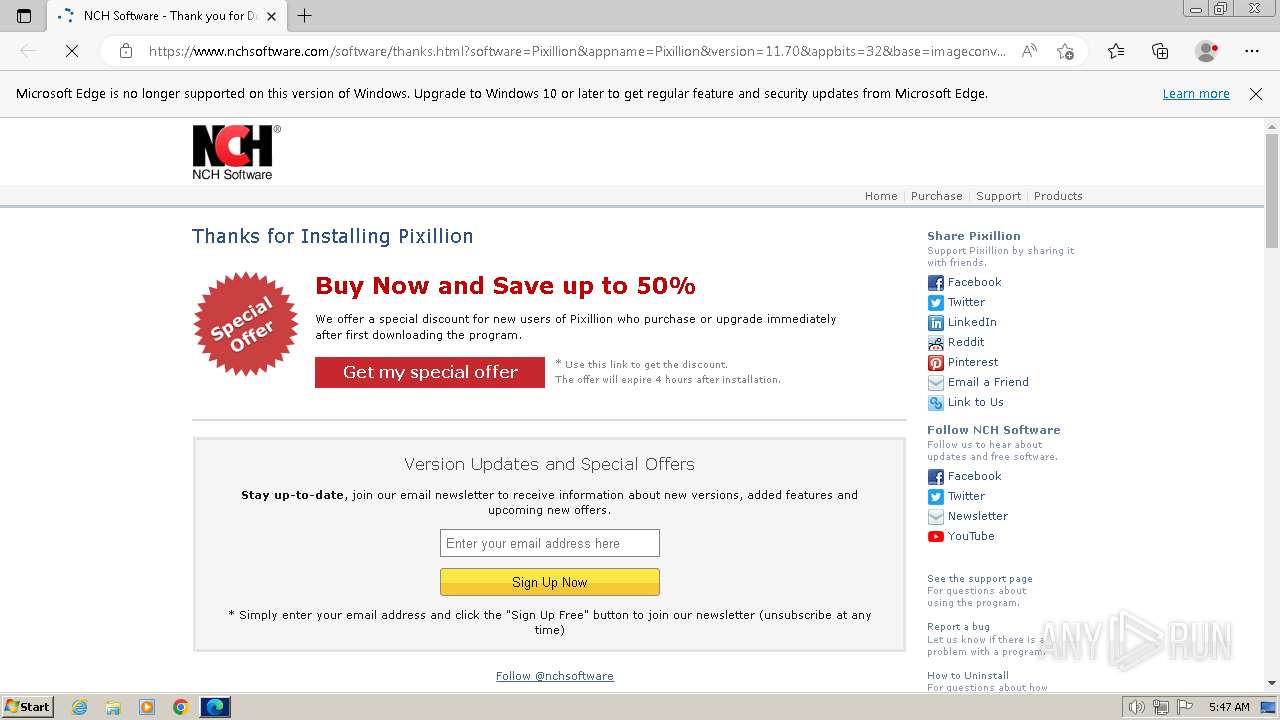Open Windows Media Player from the taskbar
Viewport: 1280px width, 720px height.
[147, 707]
